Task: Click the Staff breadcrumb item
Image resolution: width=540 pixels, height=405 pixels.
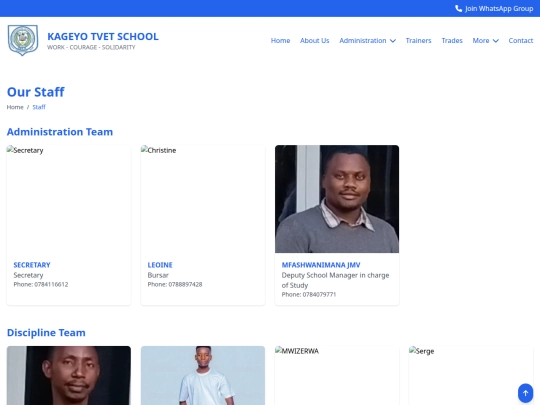Action: pyautogui.click(x=39, y=107)
